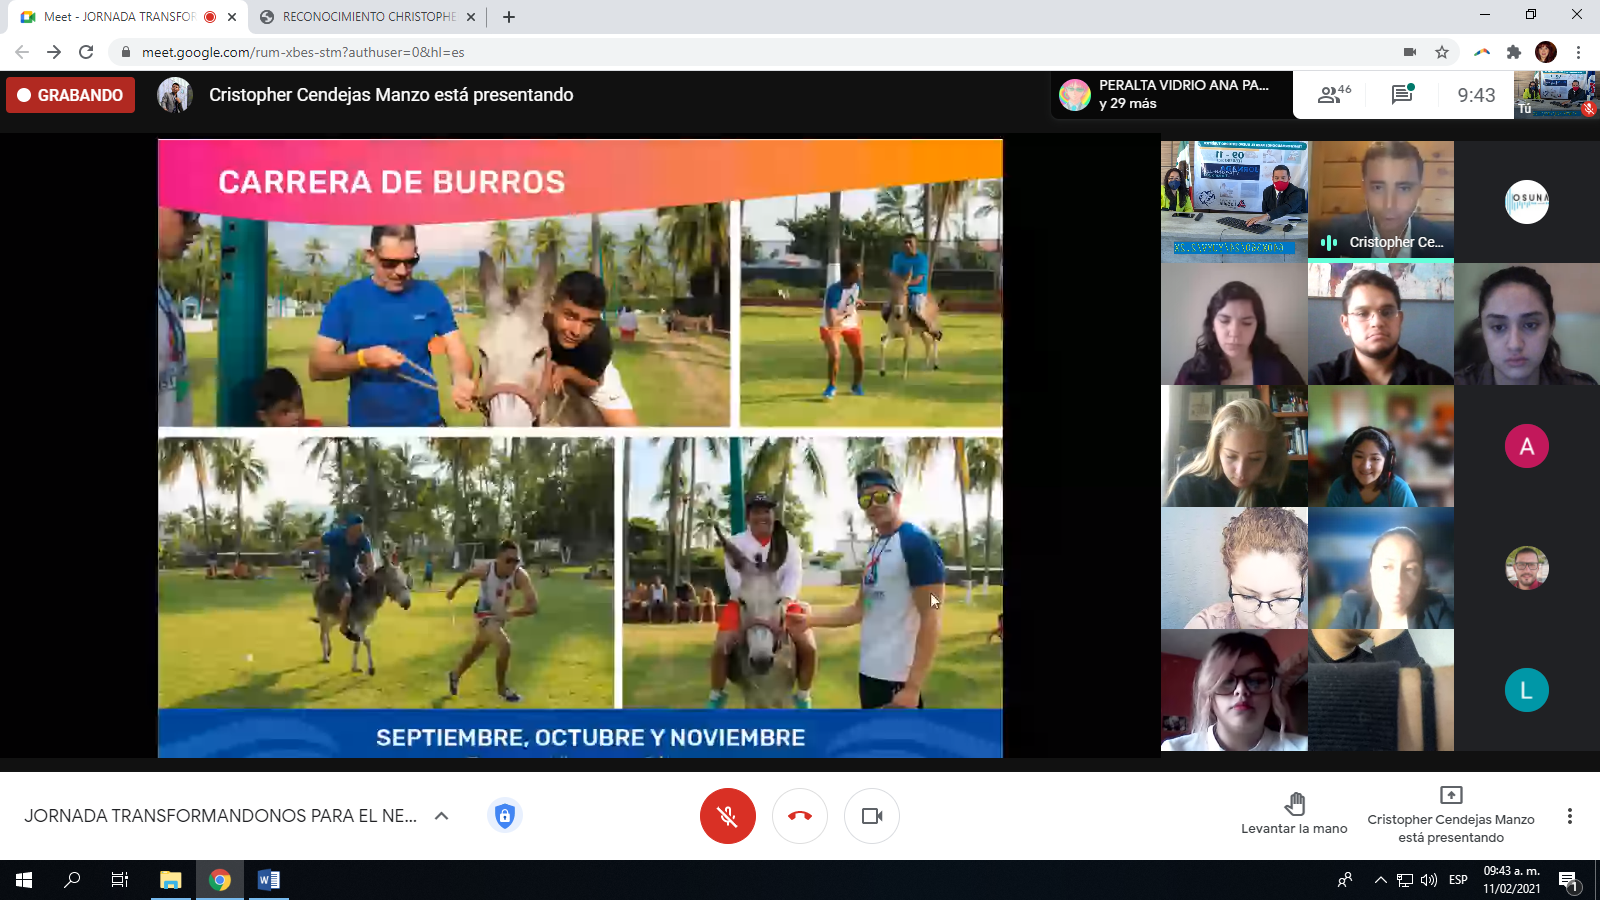This screenshot has height=900, width=1600.
Task: Select the participant tile with letter A avatar
Action: point(1527,446)
